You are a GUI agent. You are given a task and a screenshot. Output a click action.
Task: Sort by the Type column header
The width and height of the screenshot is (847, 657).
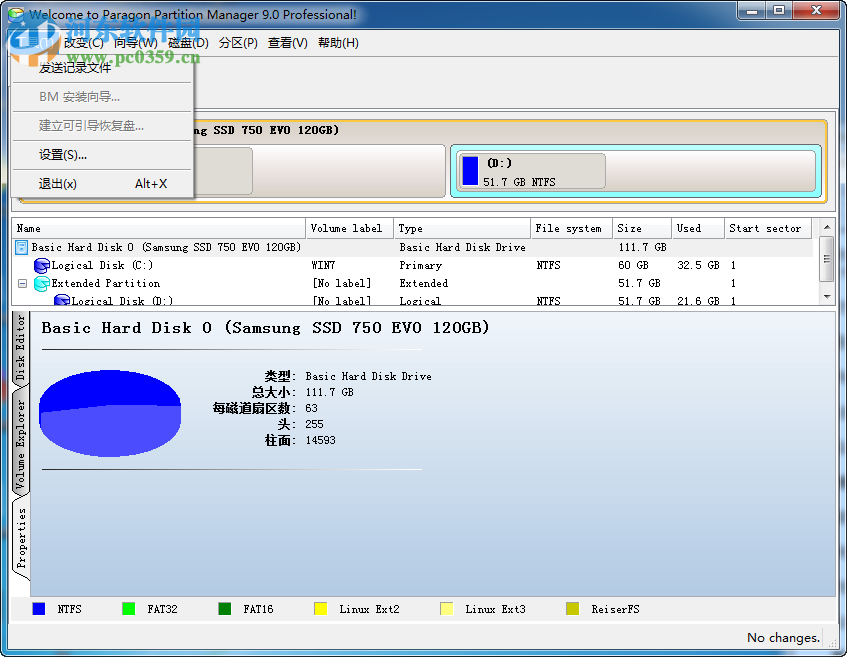[462, 229]
